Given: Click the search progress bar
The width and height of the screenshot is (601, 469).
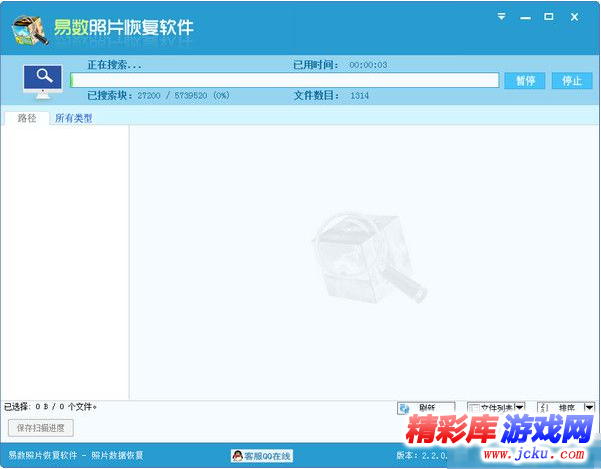Looking at the screenshot, I should pos(284,80).
